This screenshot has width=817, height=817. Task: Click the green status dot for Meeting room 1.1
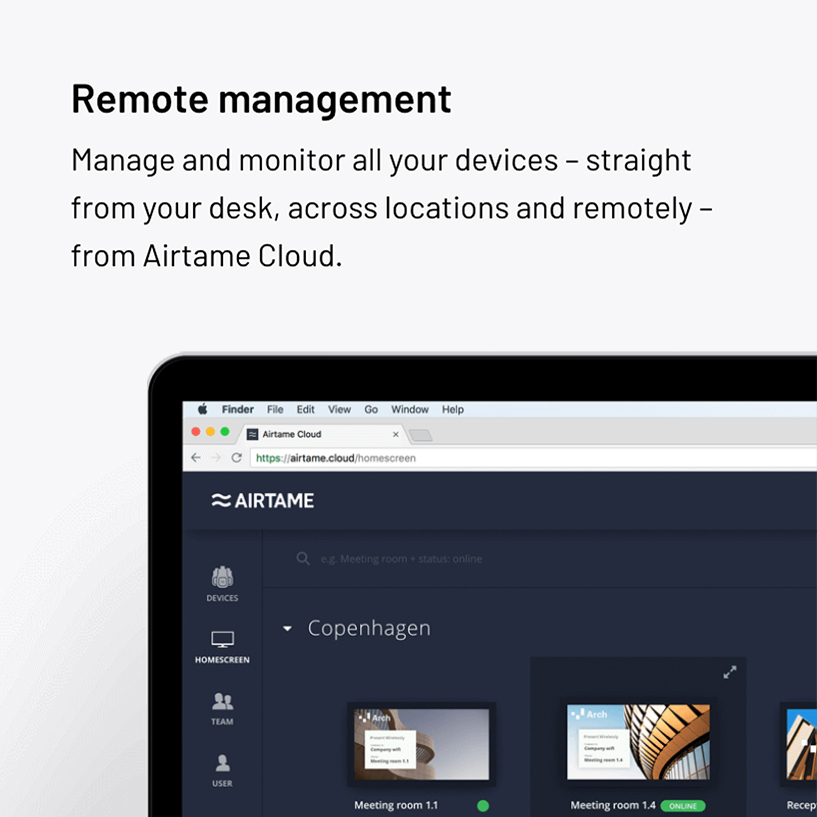(483, 805)
